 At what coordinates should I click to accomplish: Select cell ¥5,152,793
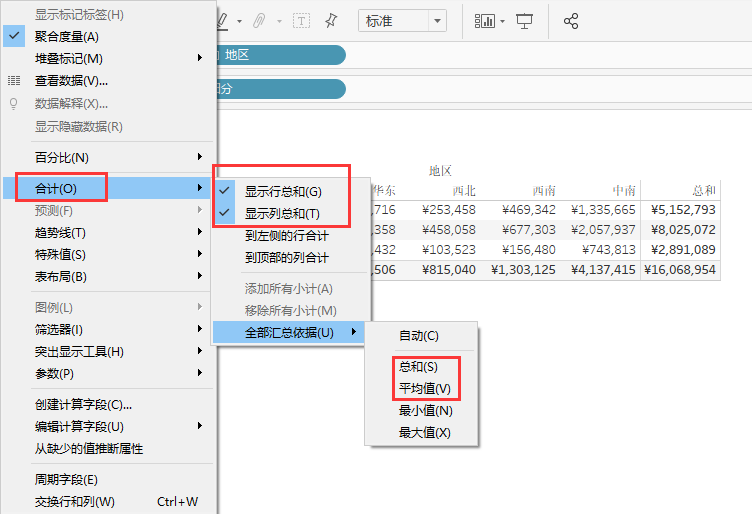(683, 210)
